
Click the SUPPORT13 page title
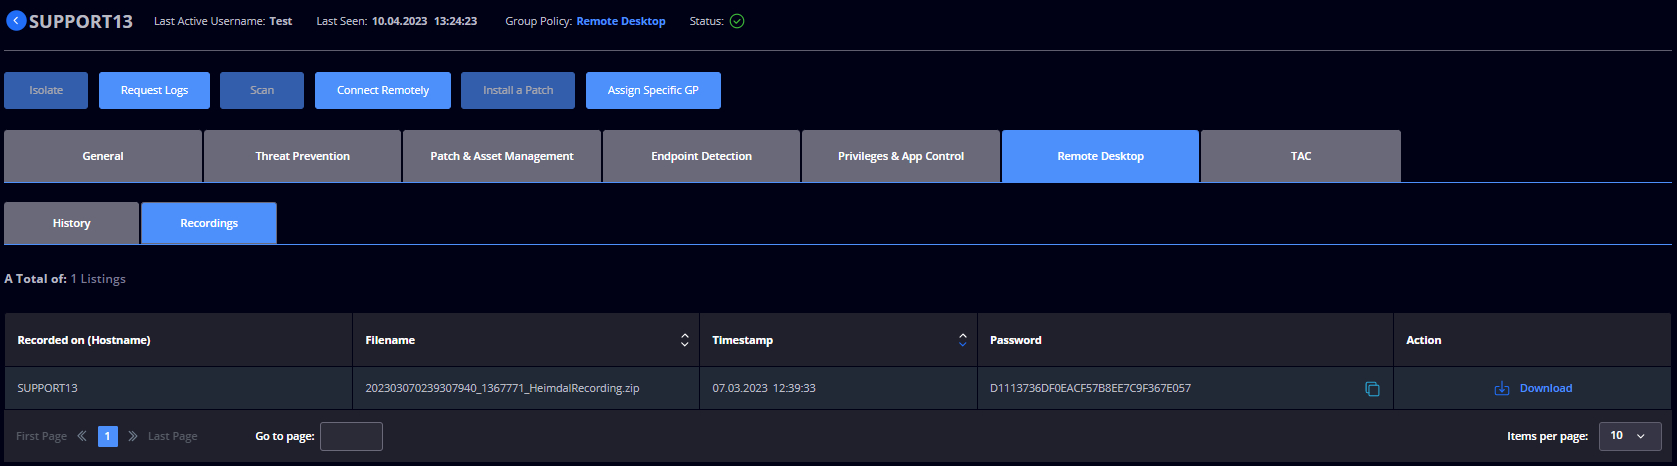(x=81, y=21)
